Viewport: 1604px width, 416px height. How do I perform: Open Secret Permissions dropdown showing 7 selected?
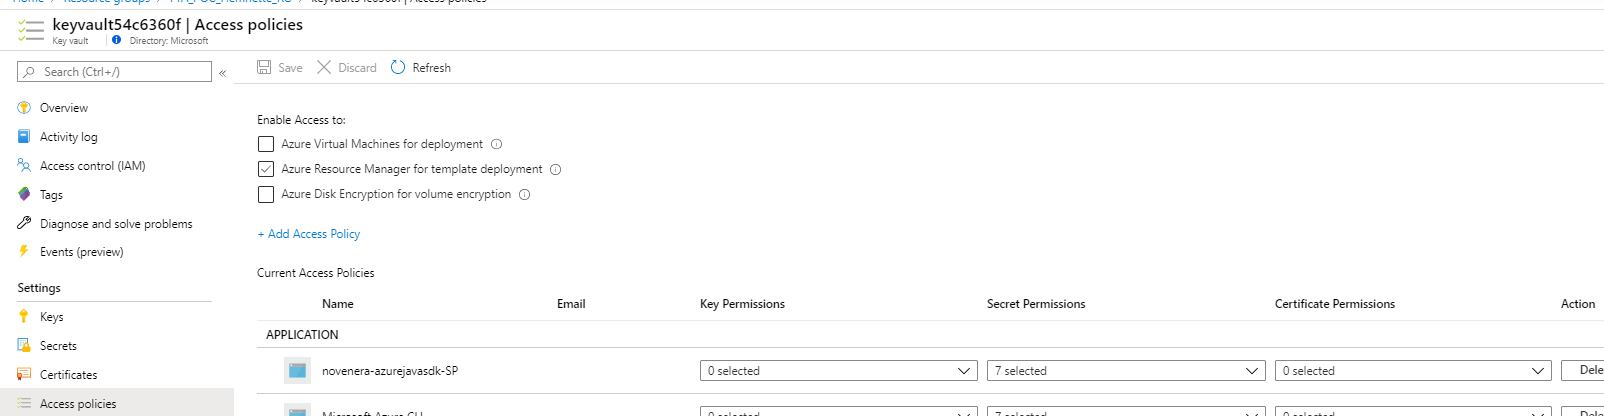click(x=1126, y=371)
